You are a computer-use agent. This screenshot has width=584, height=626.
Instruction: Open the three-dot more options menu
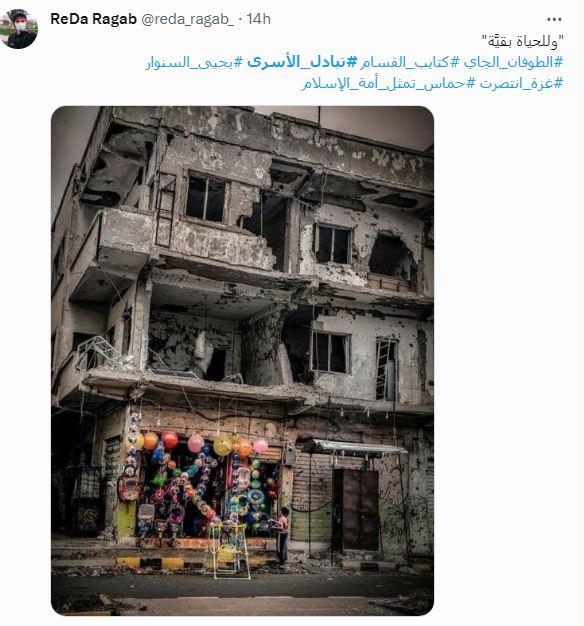(554, 19)
